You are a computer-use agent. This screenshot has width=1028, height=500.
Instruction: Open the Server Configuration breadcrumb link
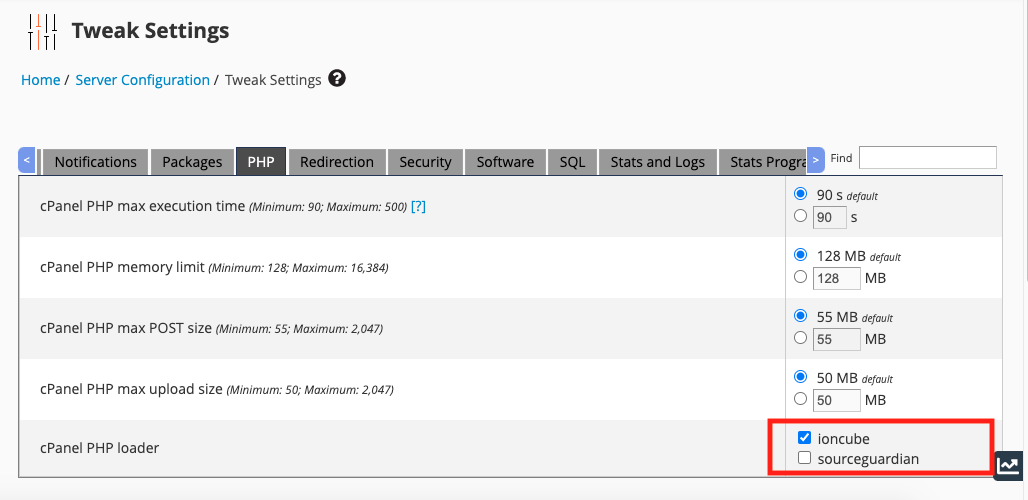click(x=143, y=80)
